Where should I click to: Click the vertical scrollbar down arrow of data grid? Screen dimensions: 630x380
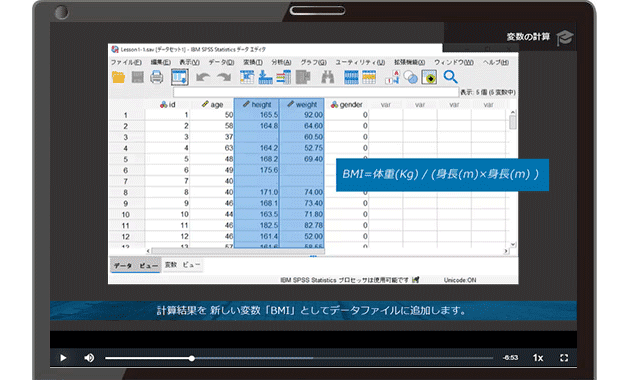tap(513, 244)
